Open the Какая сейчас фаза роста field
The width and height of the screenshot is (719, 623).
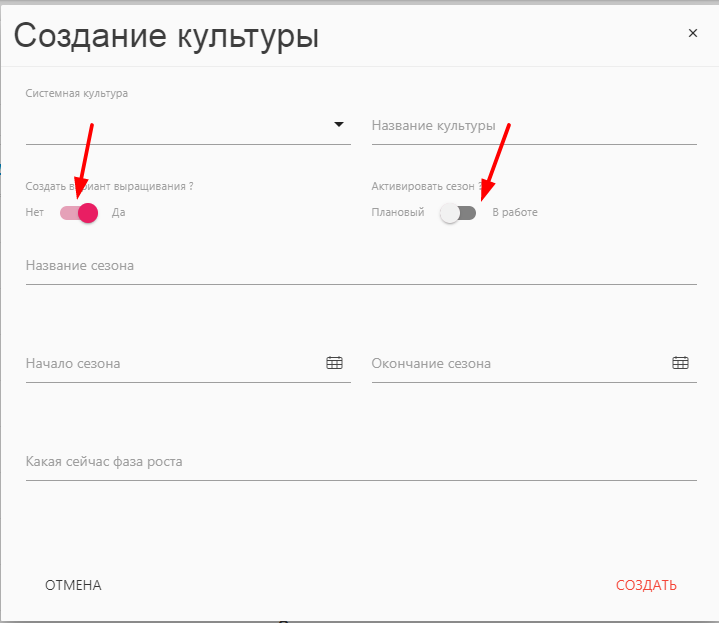[360, 462]
